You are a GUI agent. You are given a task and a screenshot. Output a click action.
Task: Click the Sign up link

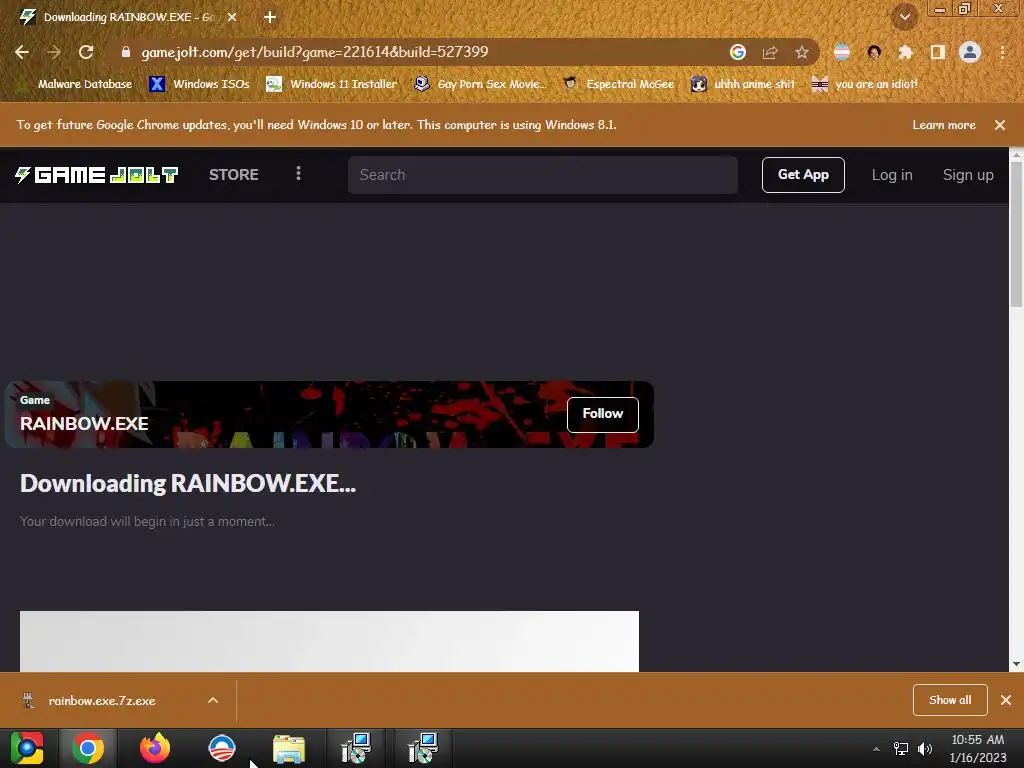pos(968,174)
